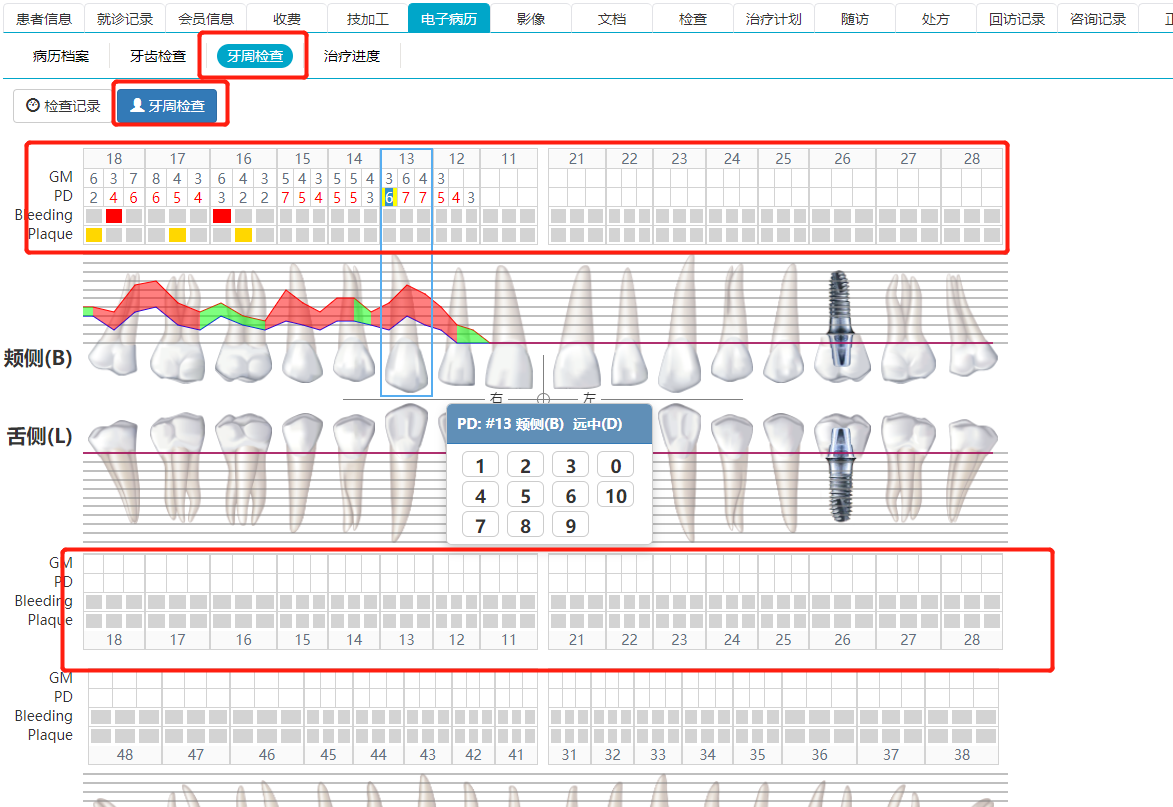The width and height of the screenshot is (1173, 807).
Task: Select the highlighted PD cell of tooth 13
Action: [x=389, y=197]
